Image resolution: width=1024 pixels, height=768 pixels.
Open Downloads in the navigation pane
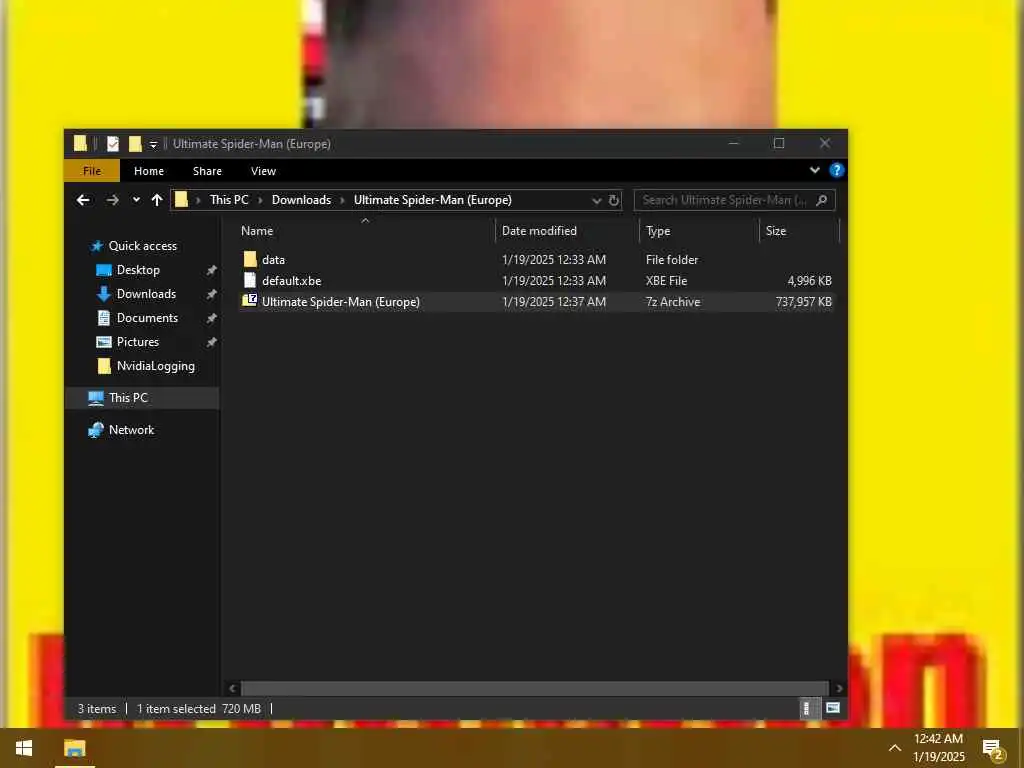[146, 294]
